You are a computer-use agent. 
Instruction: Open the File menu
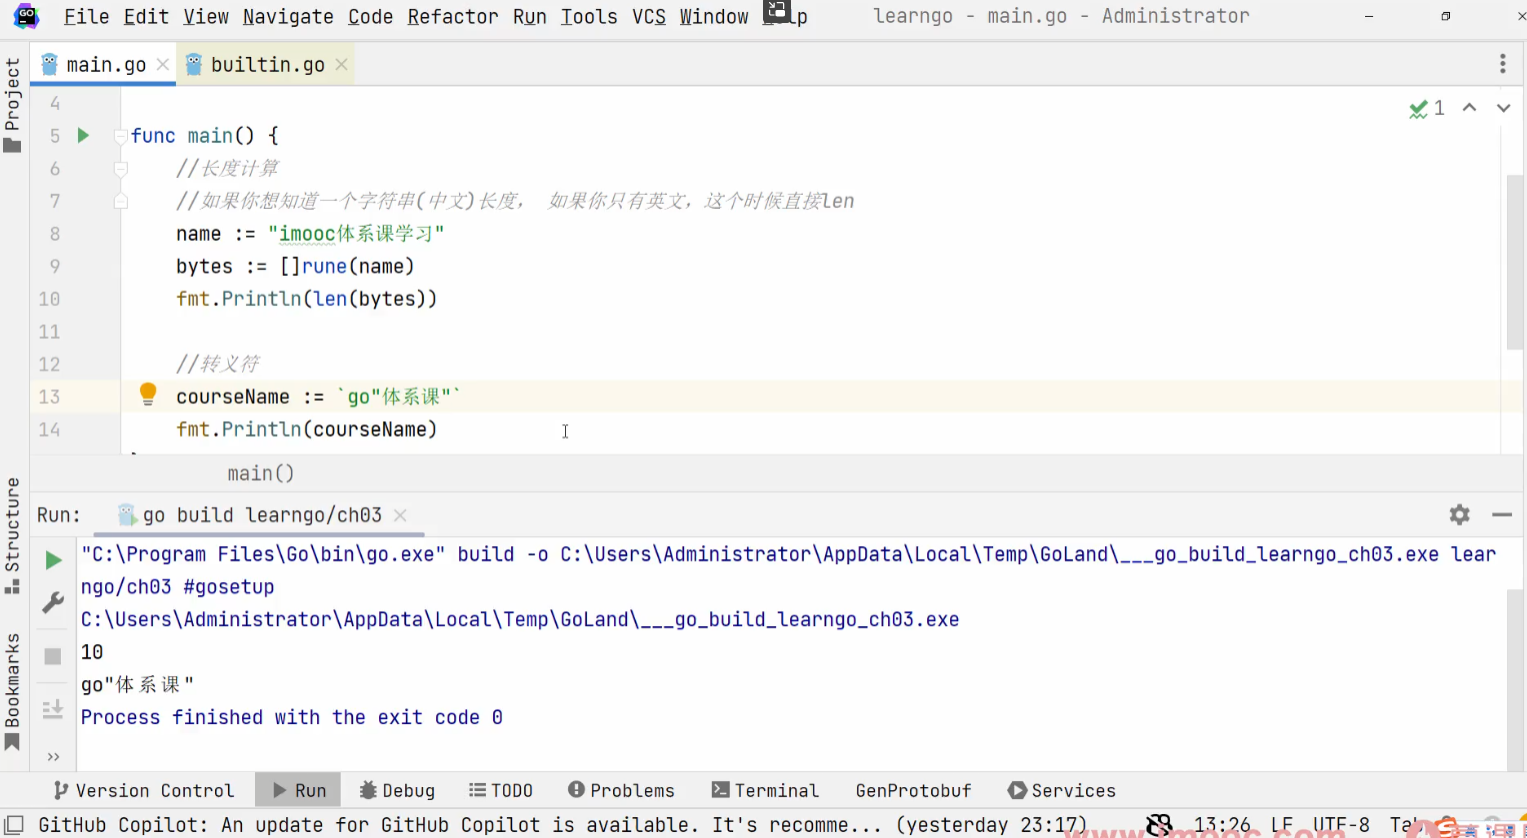pyautogui.click(x=86, y=16)
